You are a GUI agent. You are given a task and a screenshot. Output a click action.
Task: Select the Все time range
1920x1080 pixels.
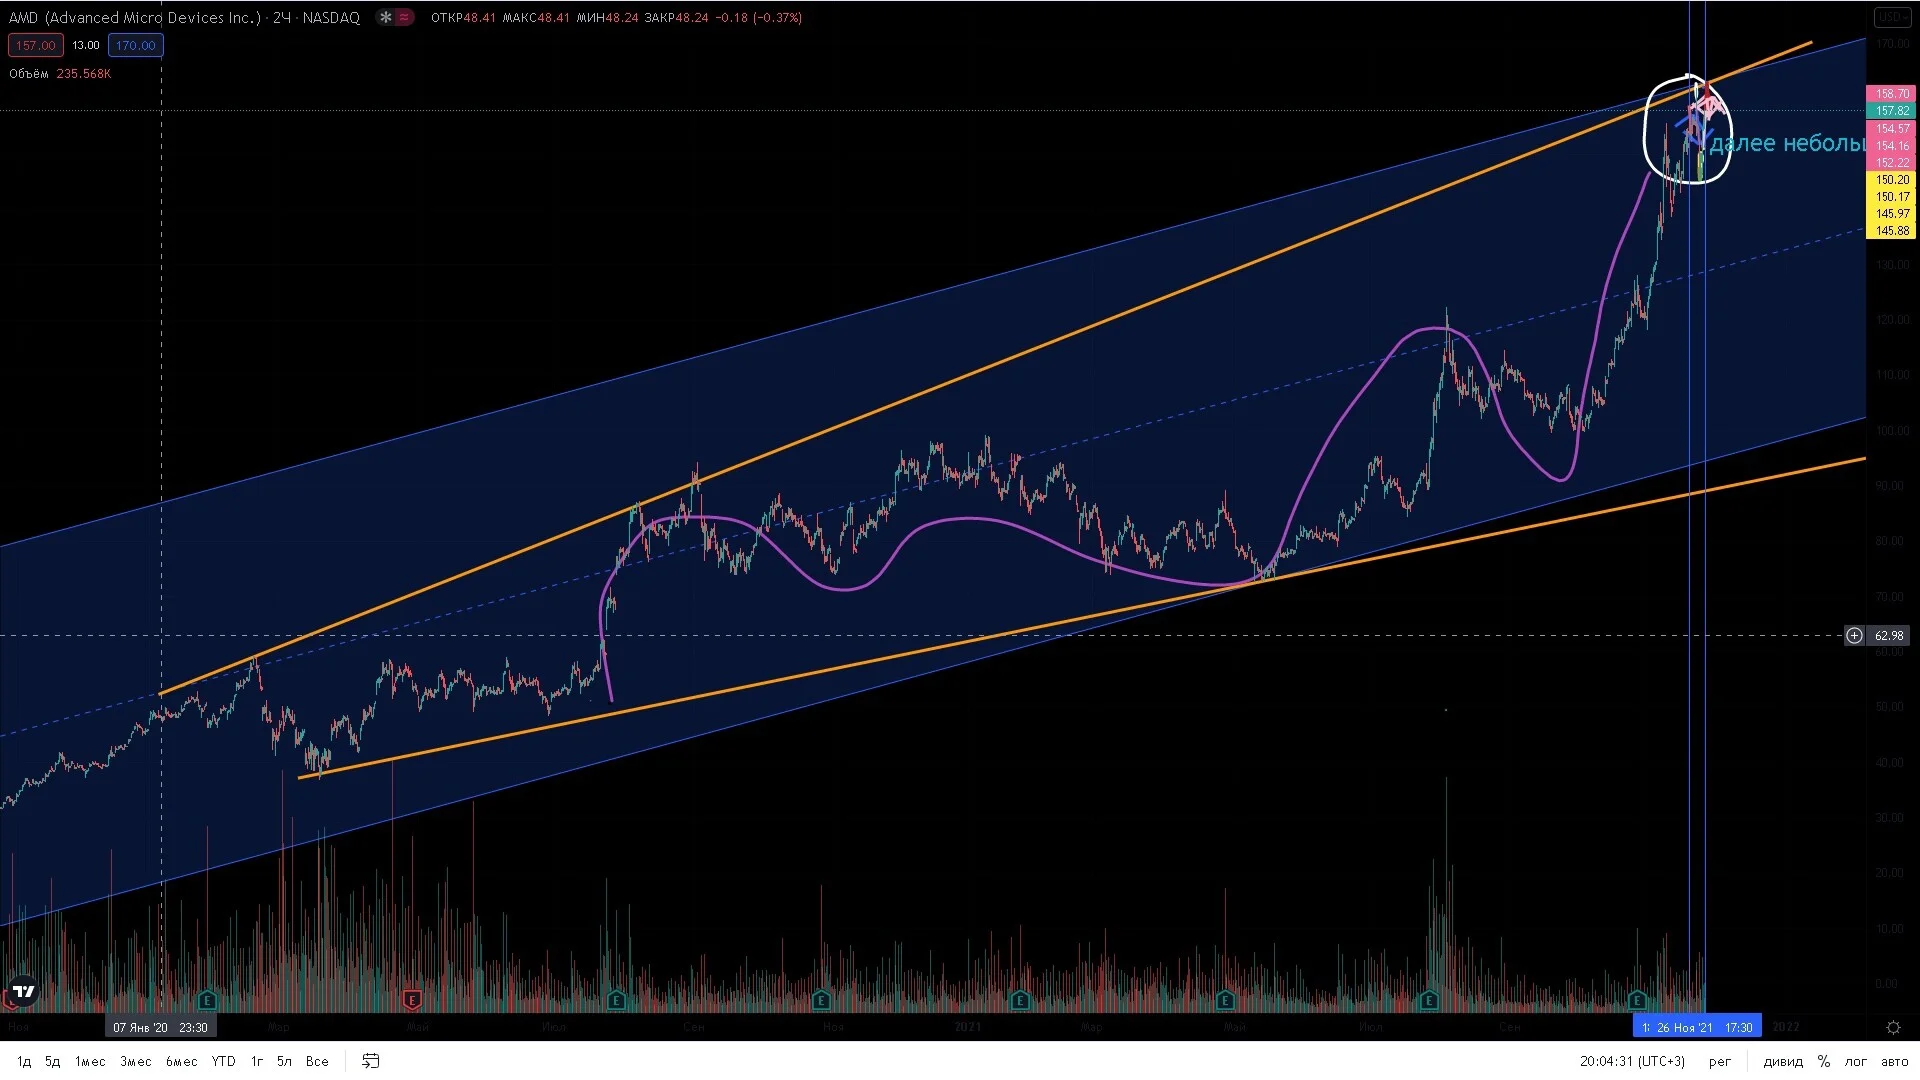[317, 1061]
